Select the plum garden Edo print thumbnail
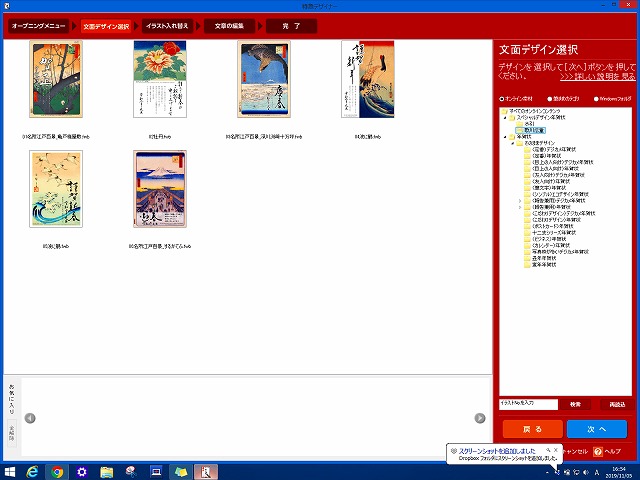Image resolution: width=640 pixels, height=480 pixels. tap(56, 79)
